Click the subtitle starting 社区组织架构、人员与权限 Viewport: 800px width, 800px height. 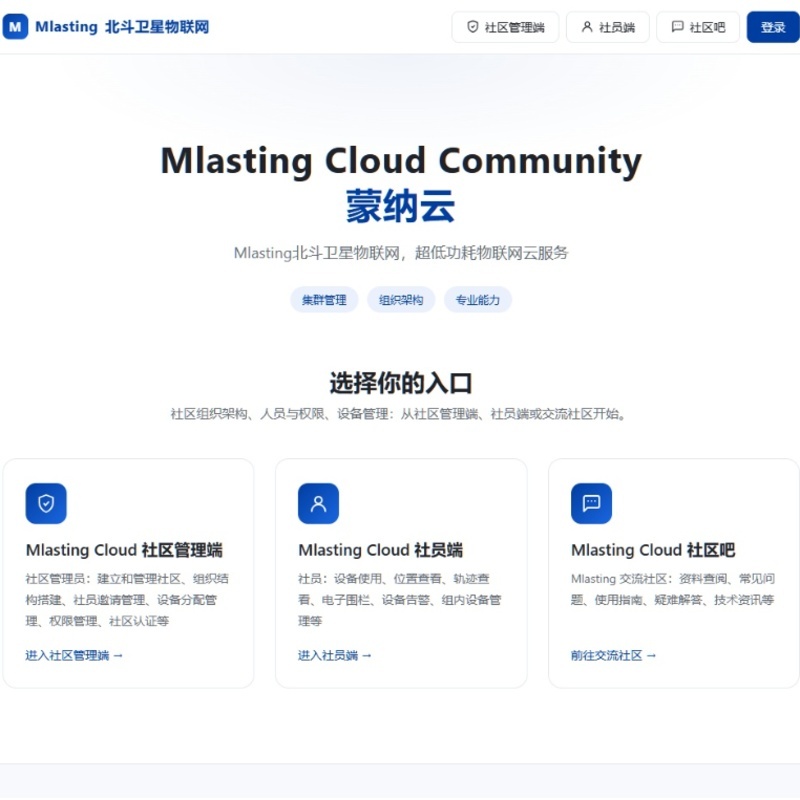pyautogui.click(x=400, y=414)
